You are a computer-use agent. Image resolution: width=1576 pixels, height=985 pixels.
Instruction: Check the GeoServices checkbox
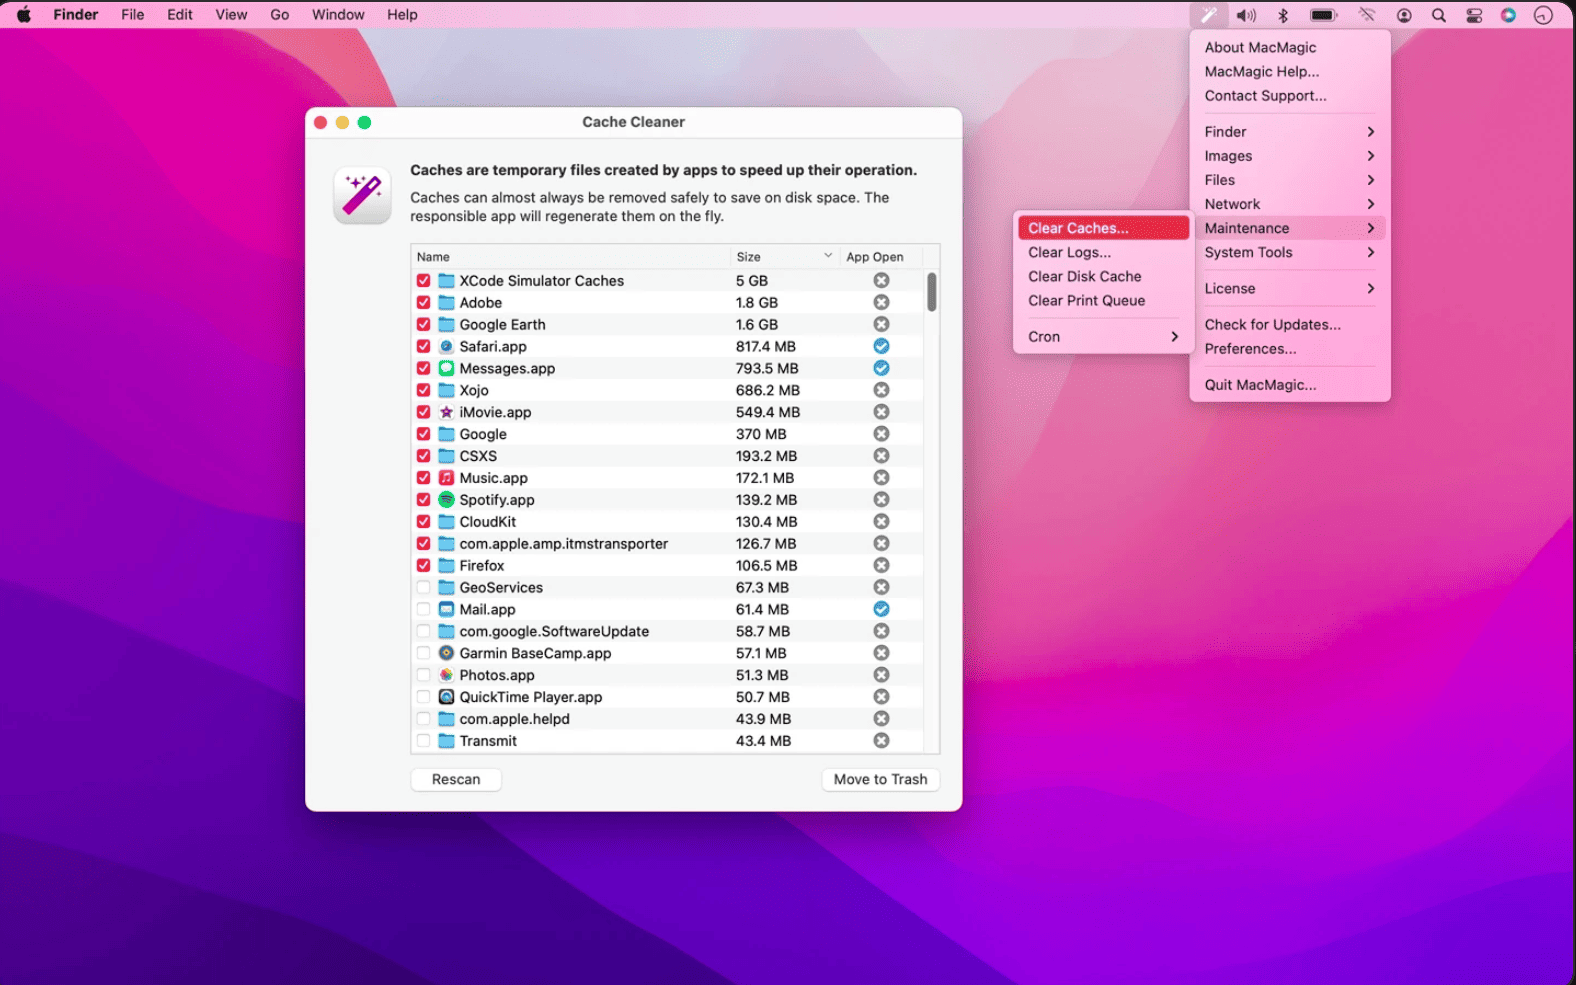click(x=423, y=588)
